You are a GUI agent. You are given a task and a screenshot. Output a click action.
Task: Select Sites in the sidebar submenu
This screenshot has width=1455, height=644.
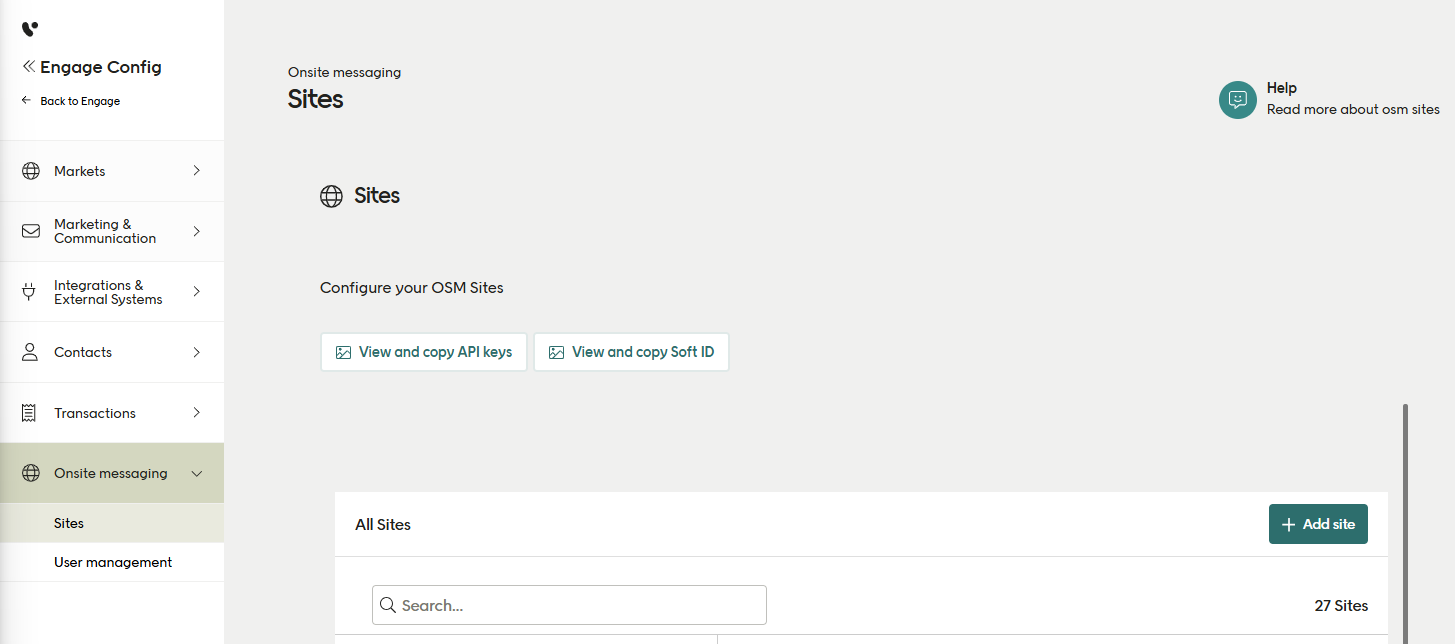(69, 523)
